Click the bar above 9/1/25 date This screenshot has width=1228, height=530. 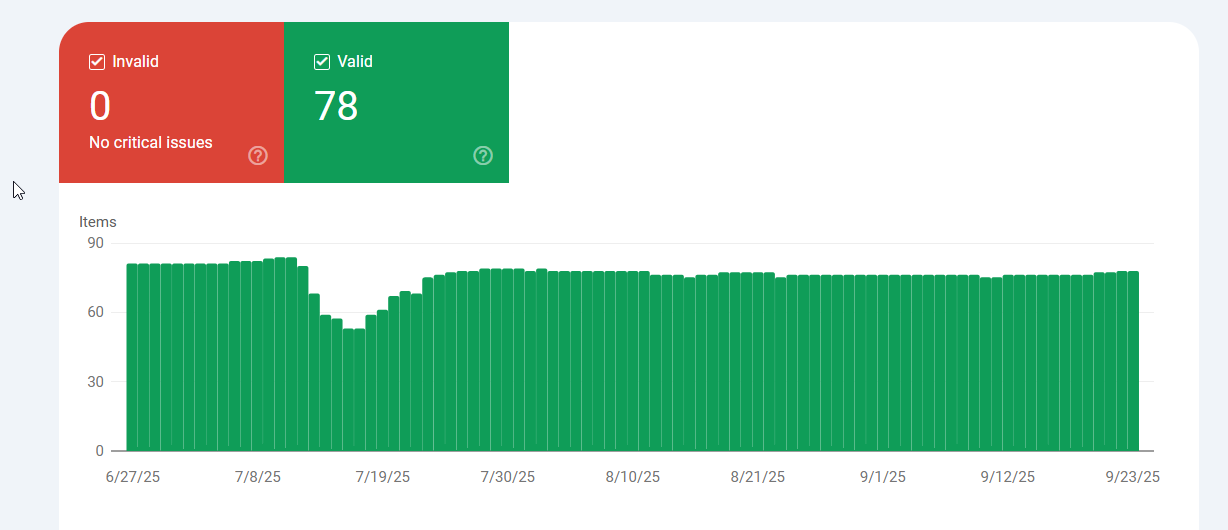883,363
